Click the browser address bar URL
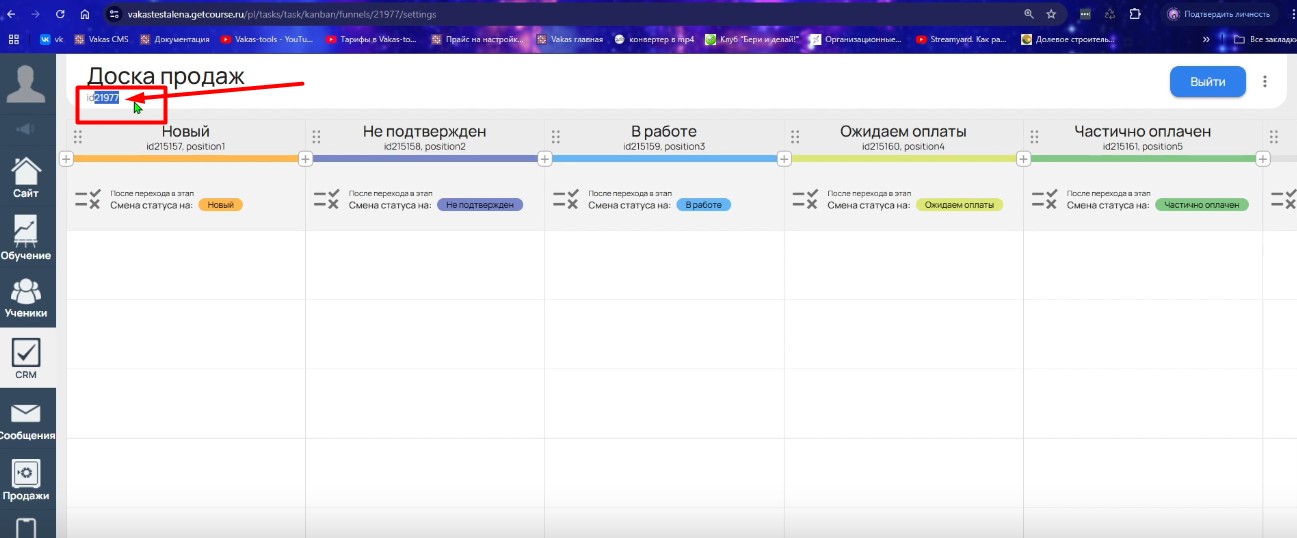This screenshot has height=538, width=1297. pos(282,14)
